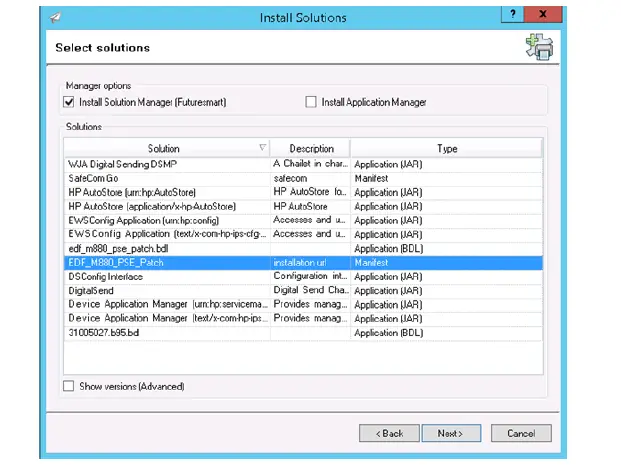Select HP AutoStore (application/x-hp-AutoStore) row
This screenshot has height=465, width=621.
tap(303, 206)
